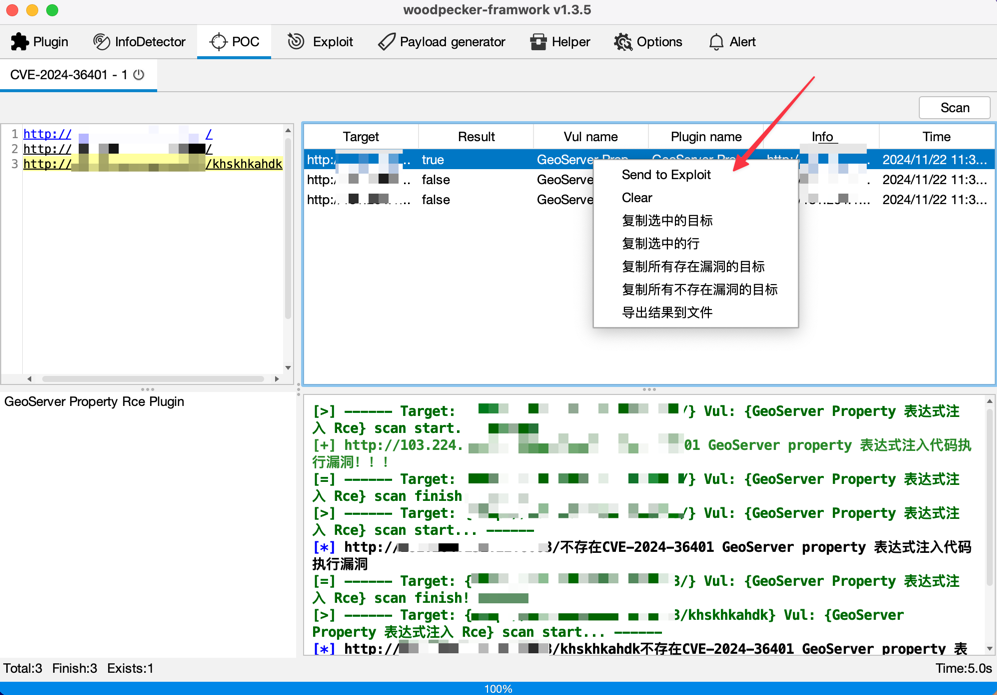997x695 pixels.
Task: Click GeoServer Property Rce Plugin label
Action: [94, 401]
